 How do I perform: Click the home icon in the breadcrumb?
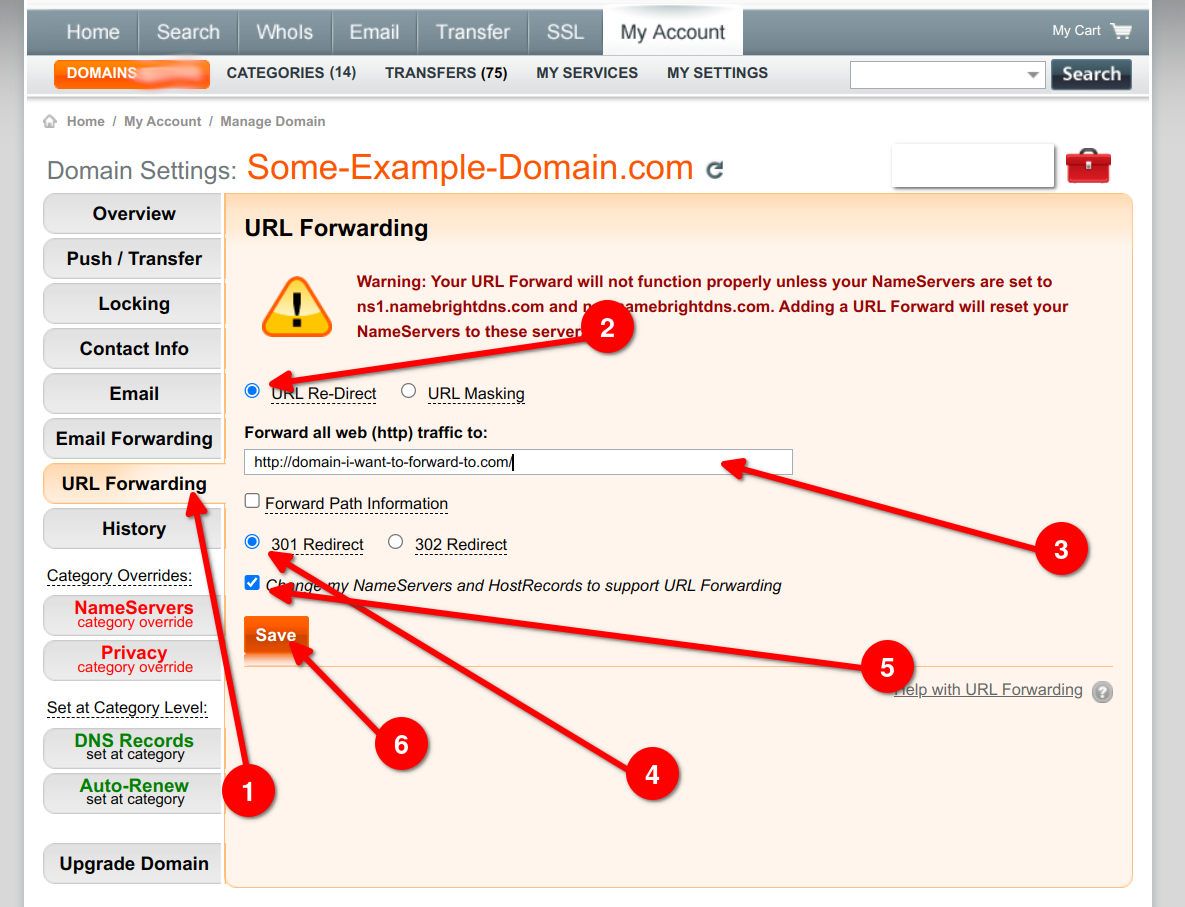pyautogui.click(x=50, y=122)
